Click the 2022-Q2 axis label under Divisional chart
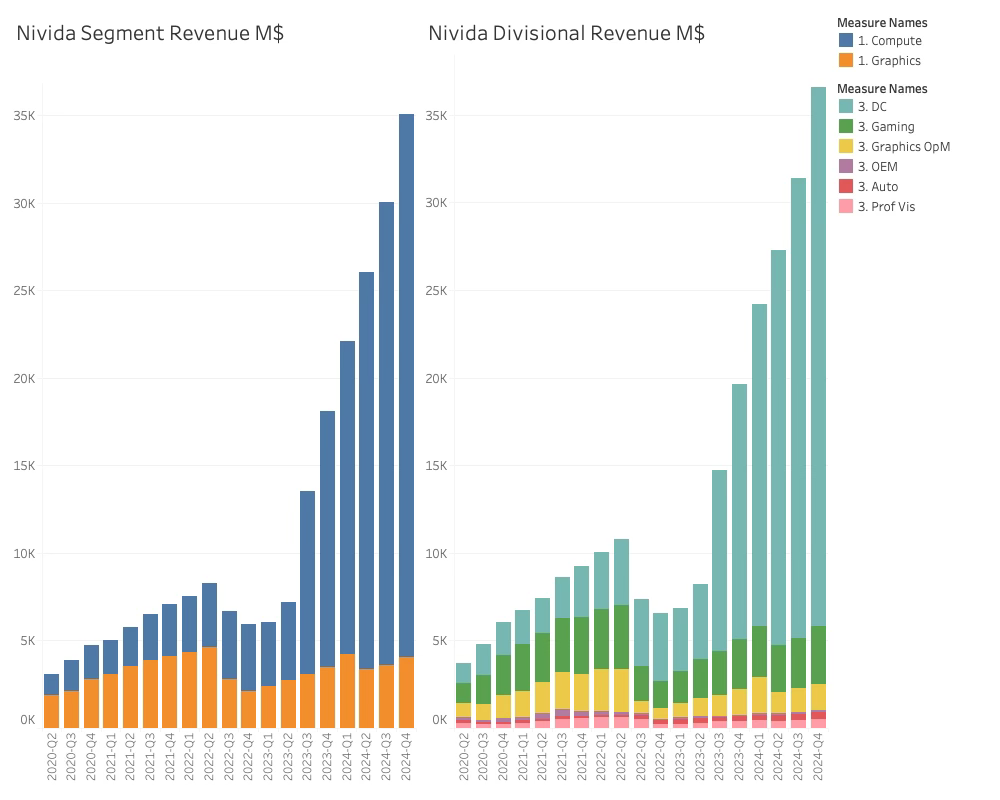This screenshot has width=1000, height=800. pos(622,757)
